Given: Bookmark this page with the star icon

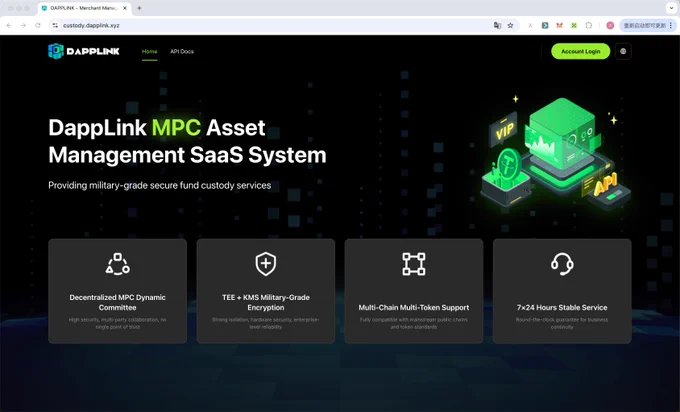Looking at the screenshot, I should click(x=510, y=26).
